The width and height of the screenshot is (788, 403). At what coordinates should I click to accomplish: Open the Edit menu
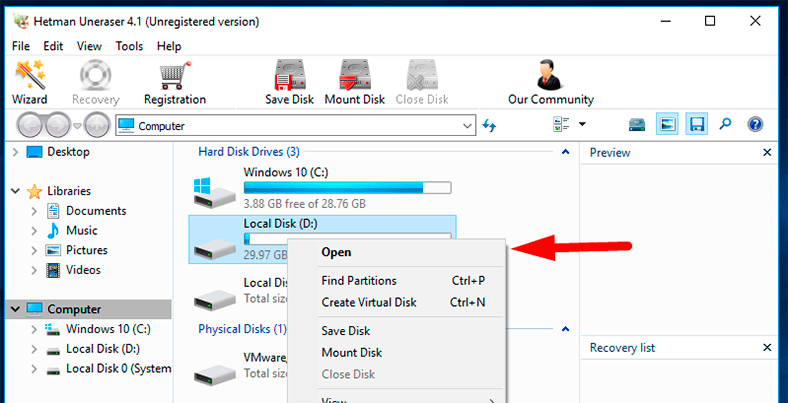pyautogui.click(x=53, y=46)
